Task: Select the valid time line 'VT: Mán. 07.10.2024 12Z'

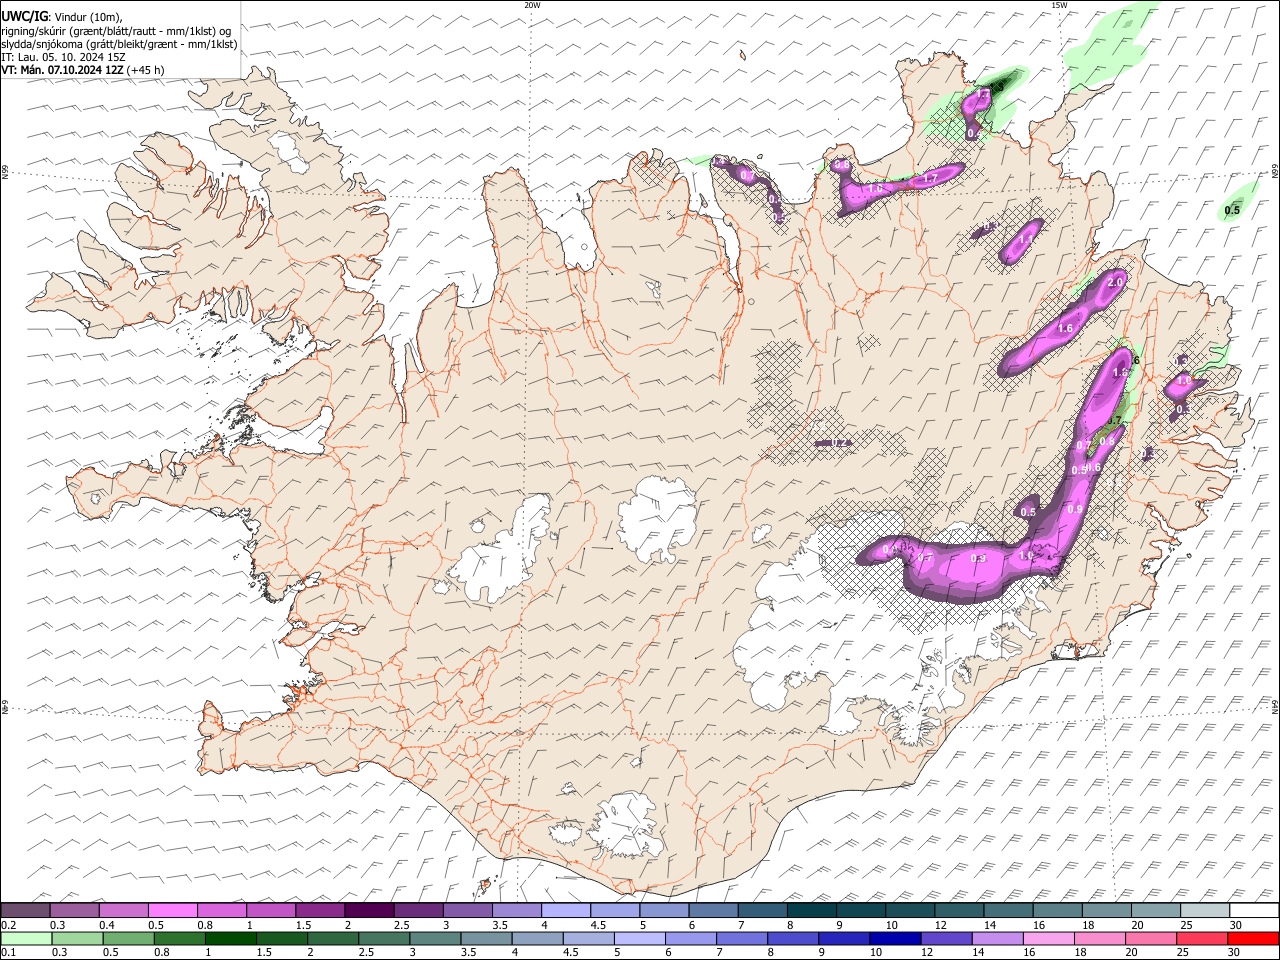Action: [x=63, y=70]
